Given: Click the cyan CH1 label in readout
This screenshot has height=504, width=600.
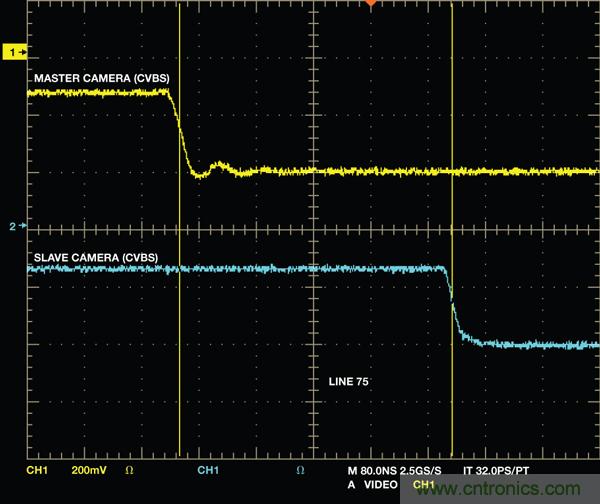Looking at the screenshot, I should 209,469.
